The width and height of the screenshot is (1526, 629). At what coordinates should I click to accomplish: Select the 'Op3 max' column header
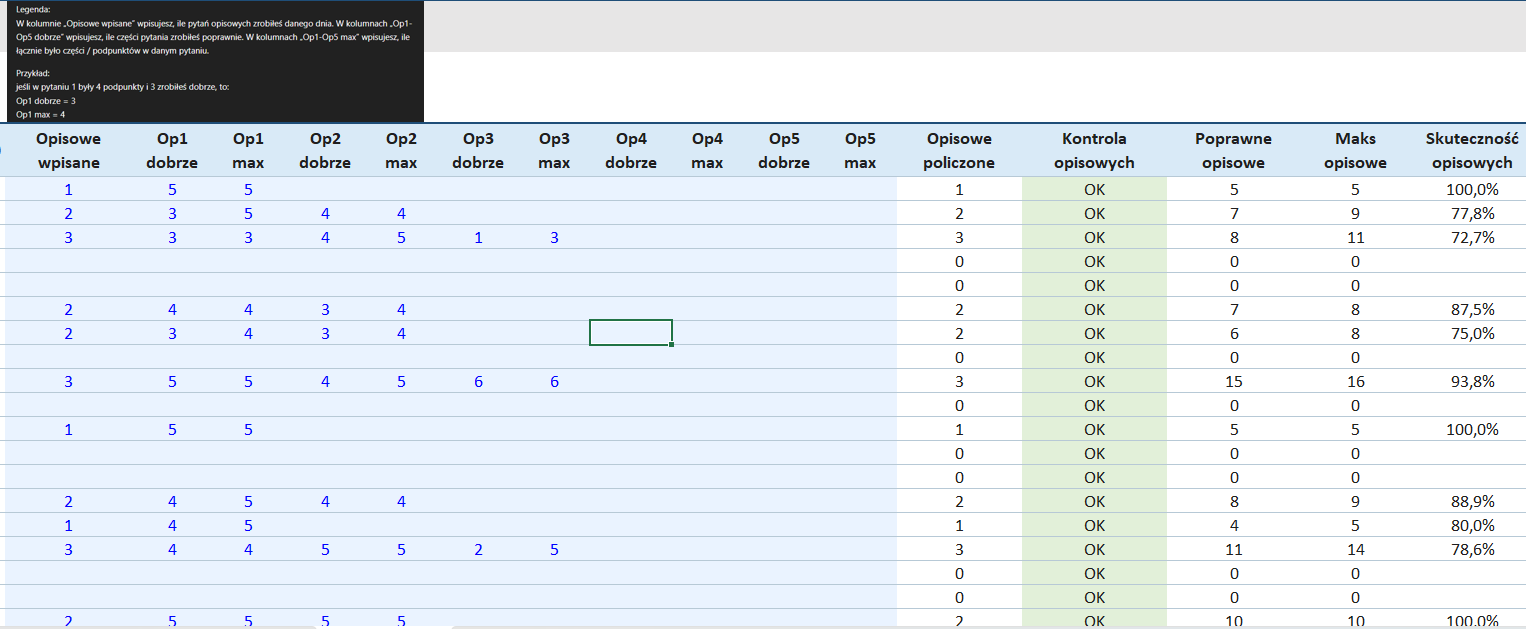554,150
